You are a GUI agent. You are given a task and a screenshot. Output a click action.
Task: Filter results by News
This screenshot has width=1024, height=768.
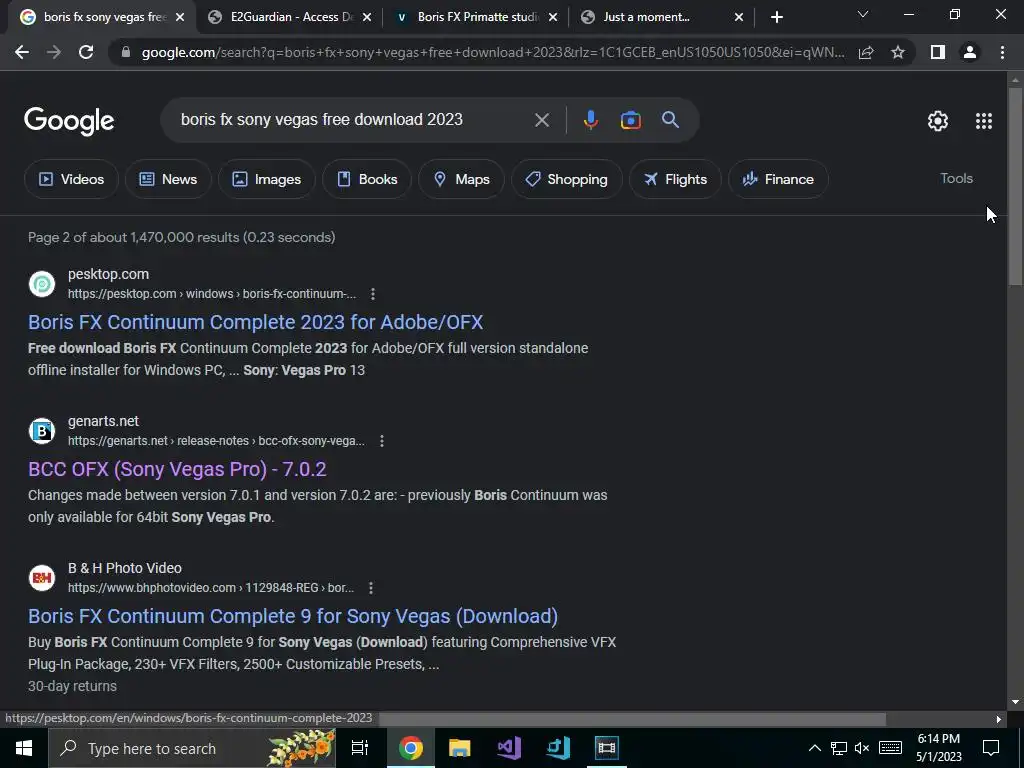click(168, 179)
